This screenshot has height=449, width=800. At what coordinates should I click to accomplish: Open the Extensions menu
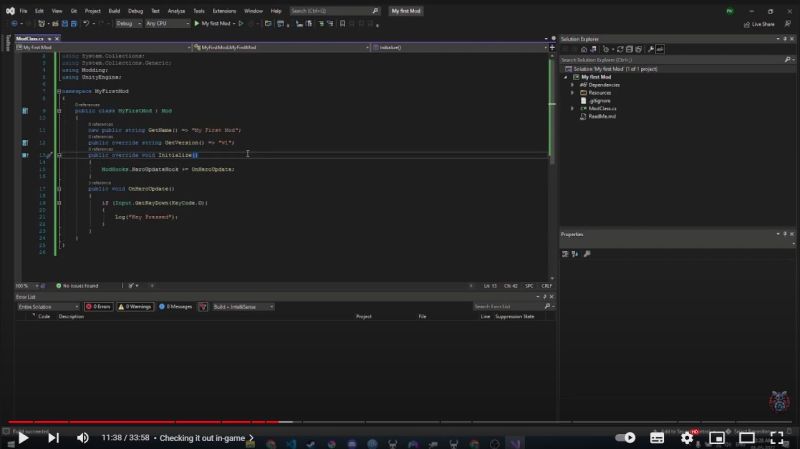(224, 11)
